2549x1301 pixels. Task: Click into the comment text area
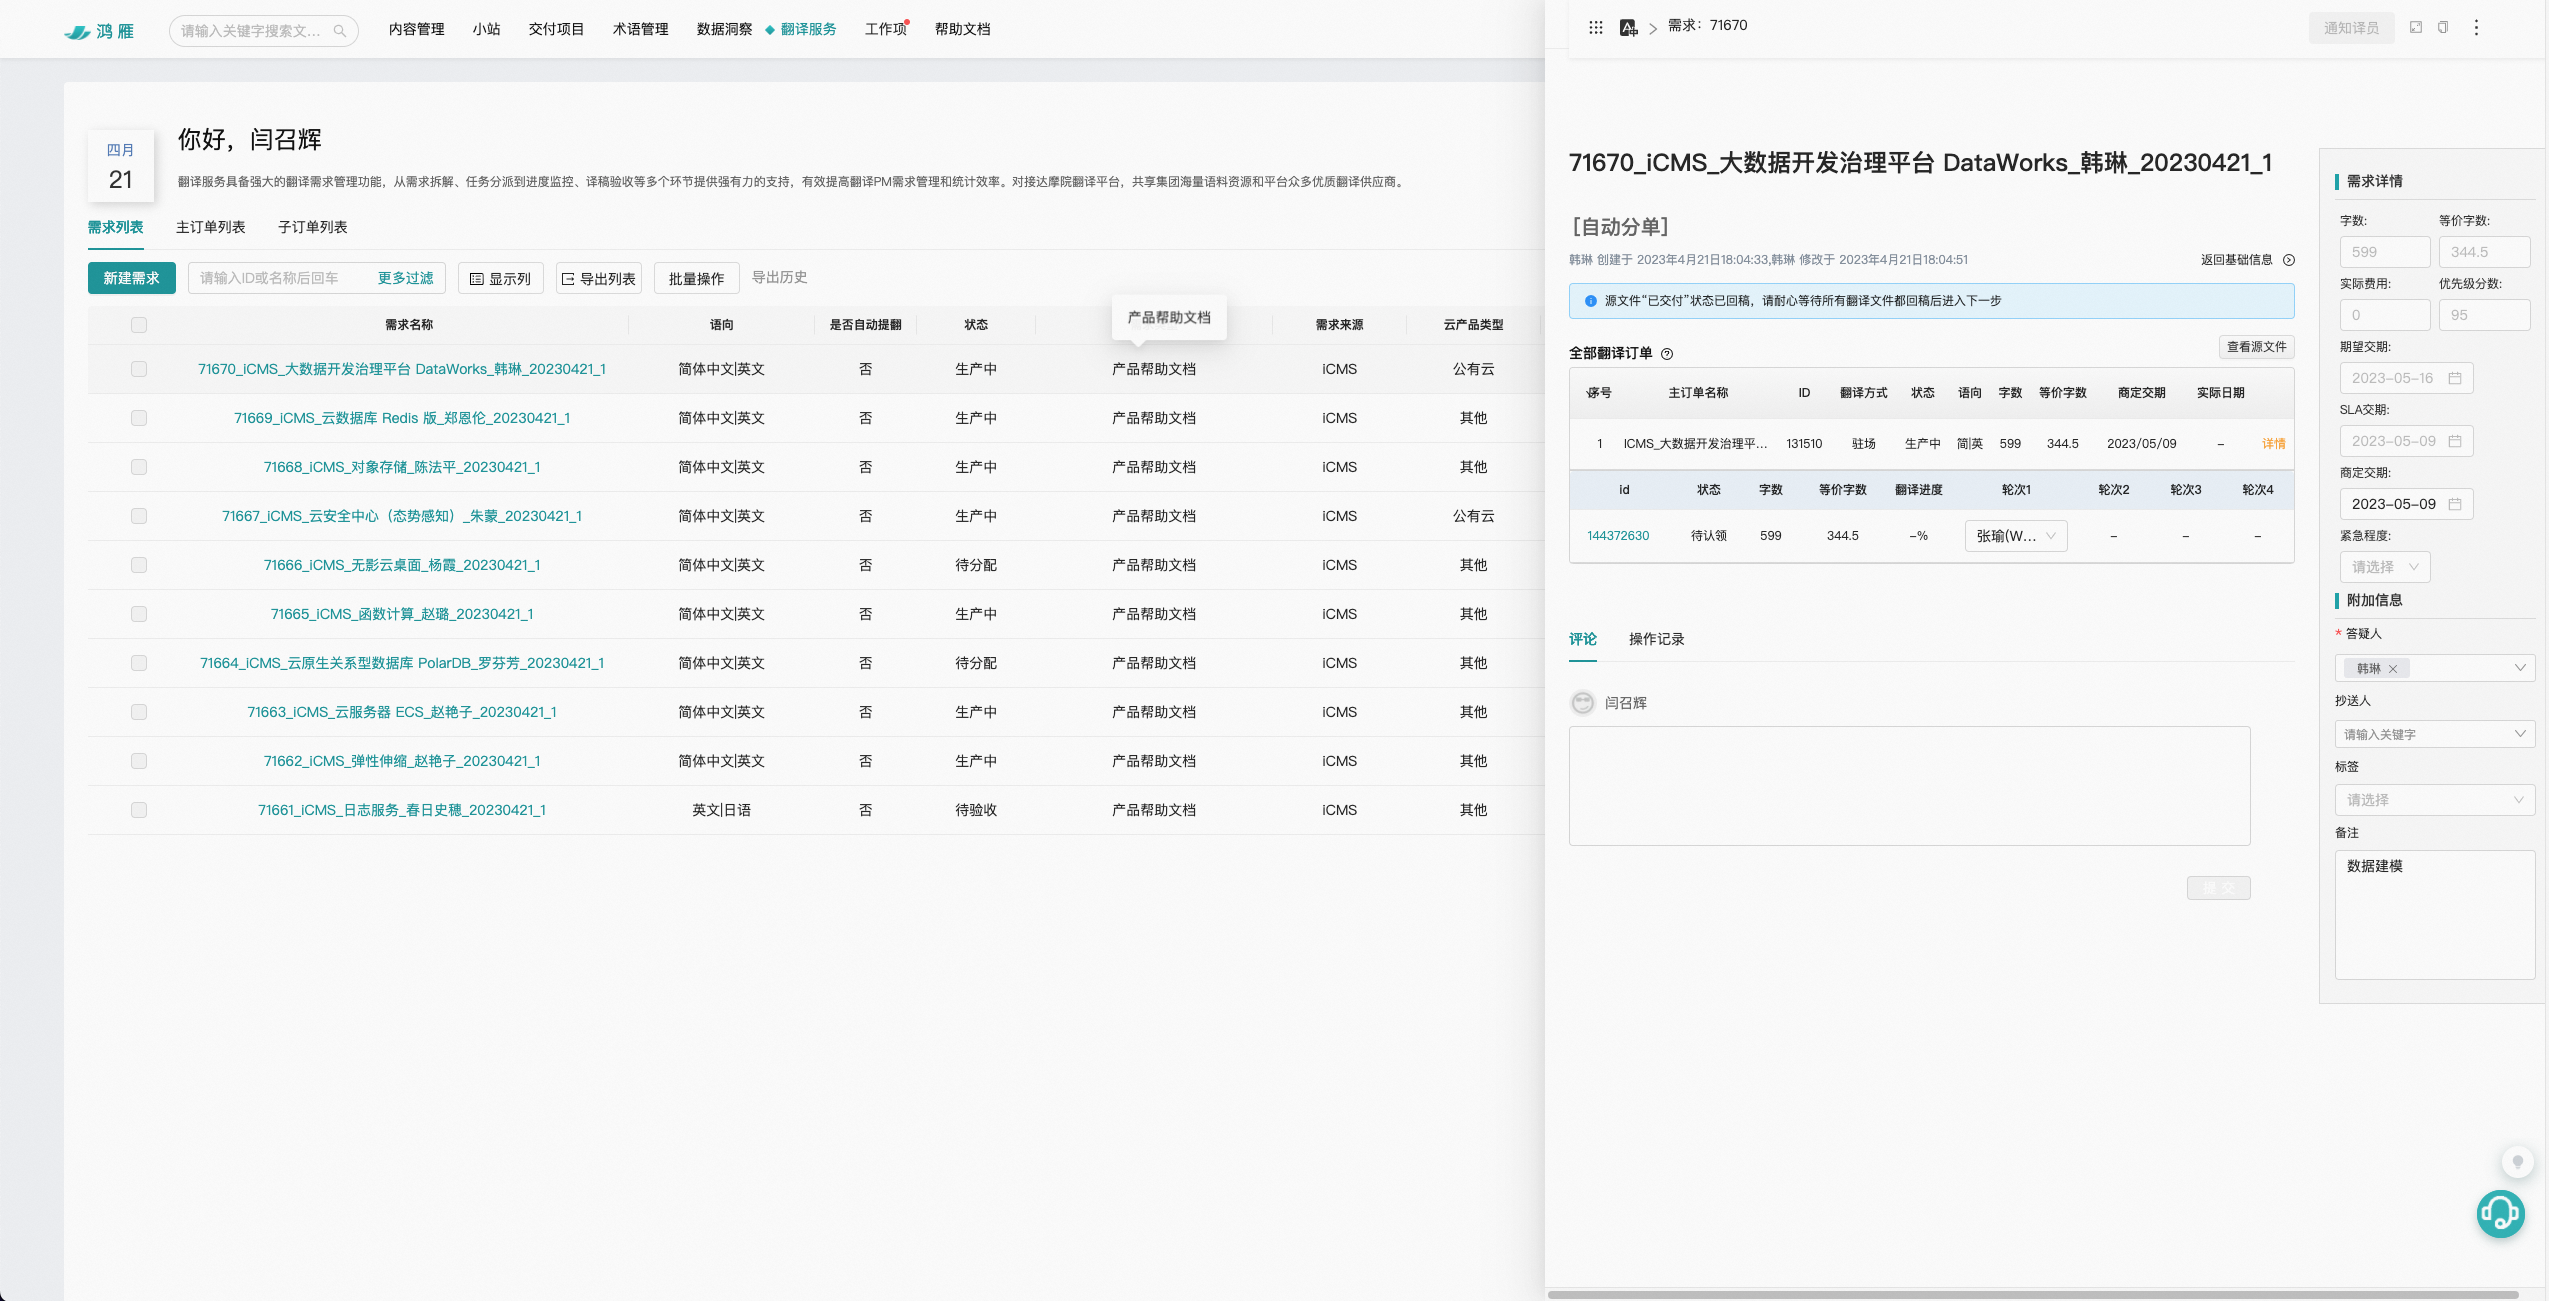click(1909, 786)
